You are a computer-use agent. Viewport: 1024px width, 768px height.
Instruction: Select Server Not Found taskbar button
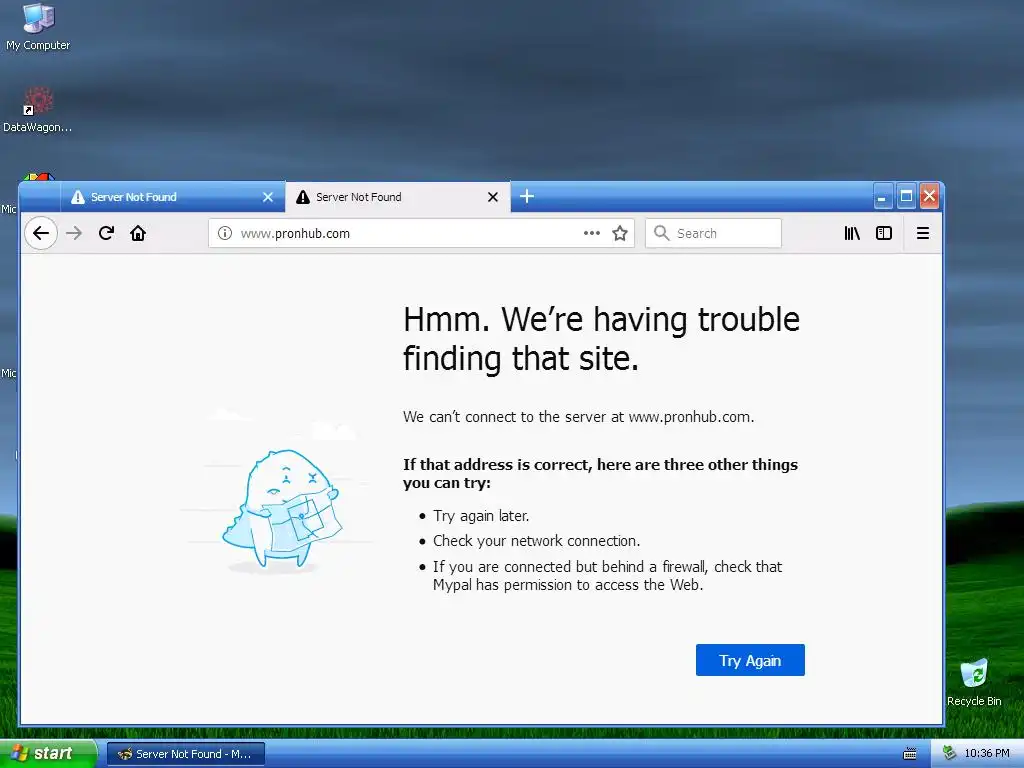185,754
